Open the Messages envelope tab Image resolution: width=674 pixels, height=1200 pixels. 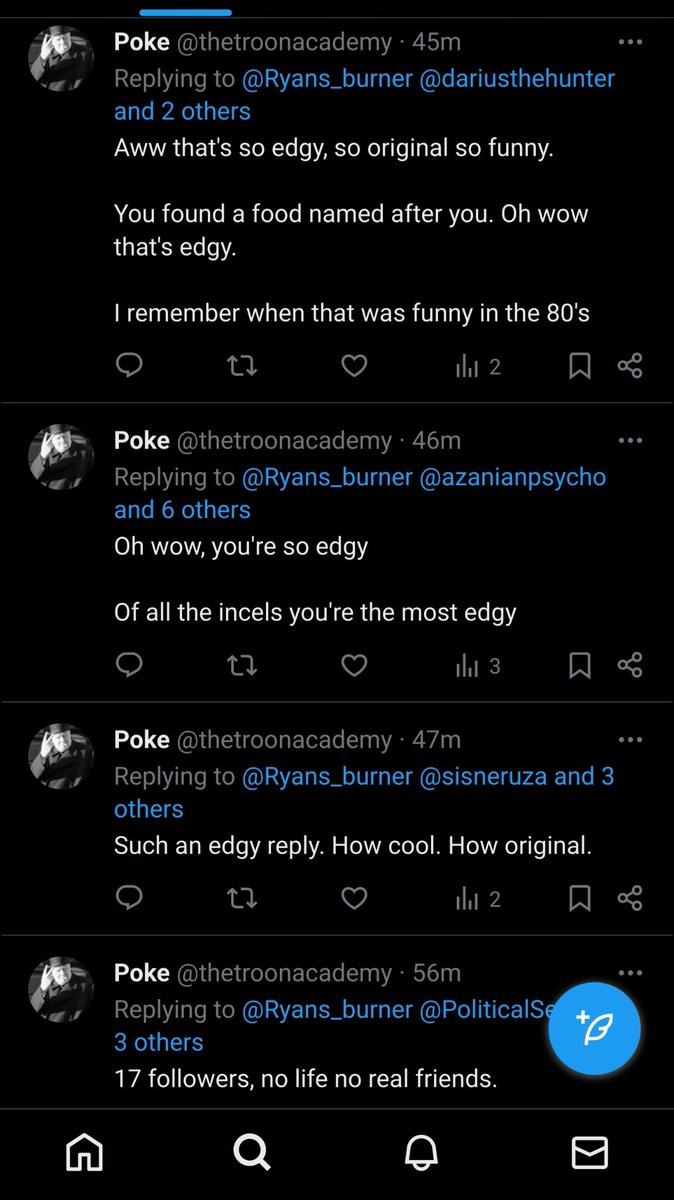(x=590, y=1153)
